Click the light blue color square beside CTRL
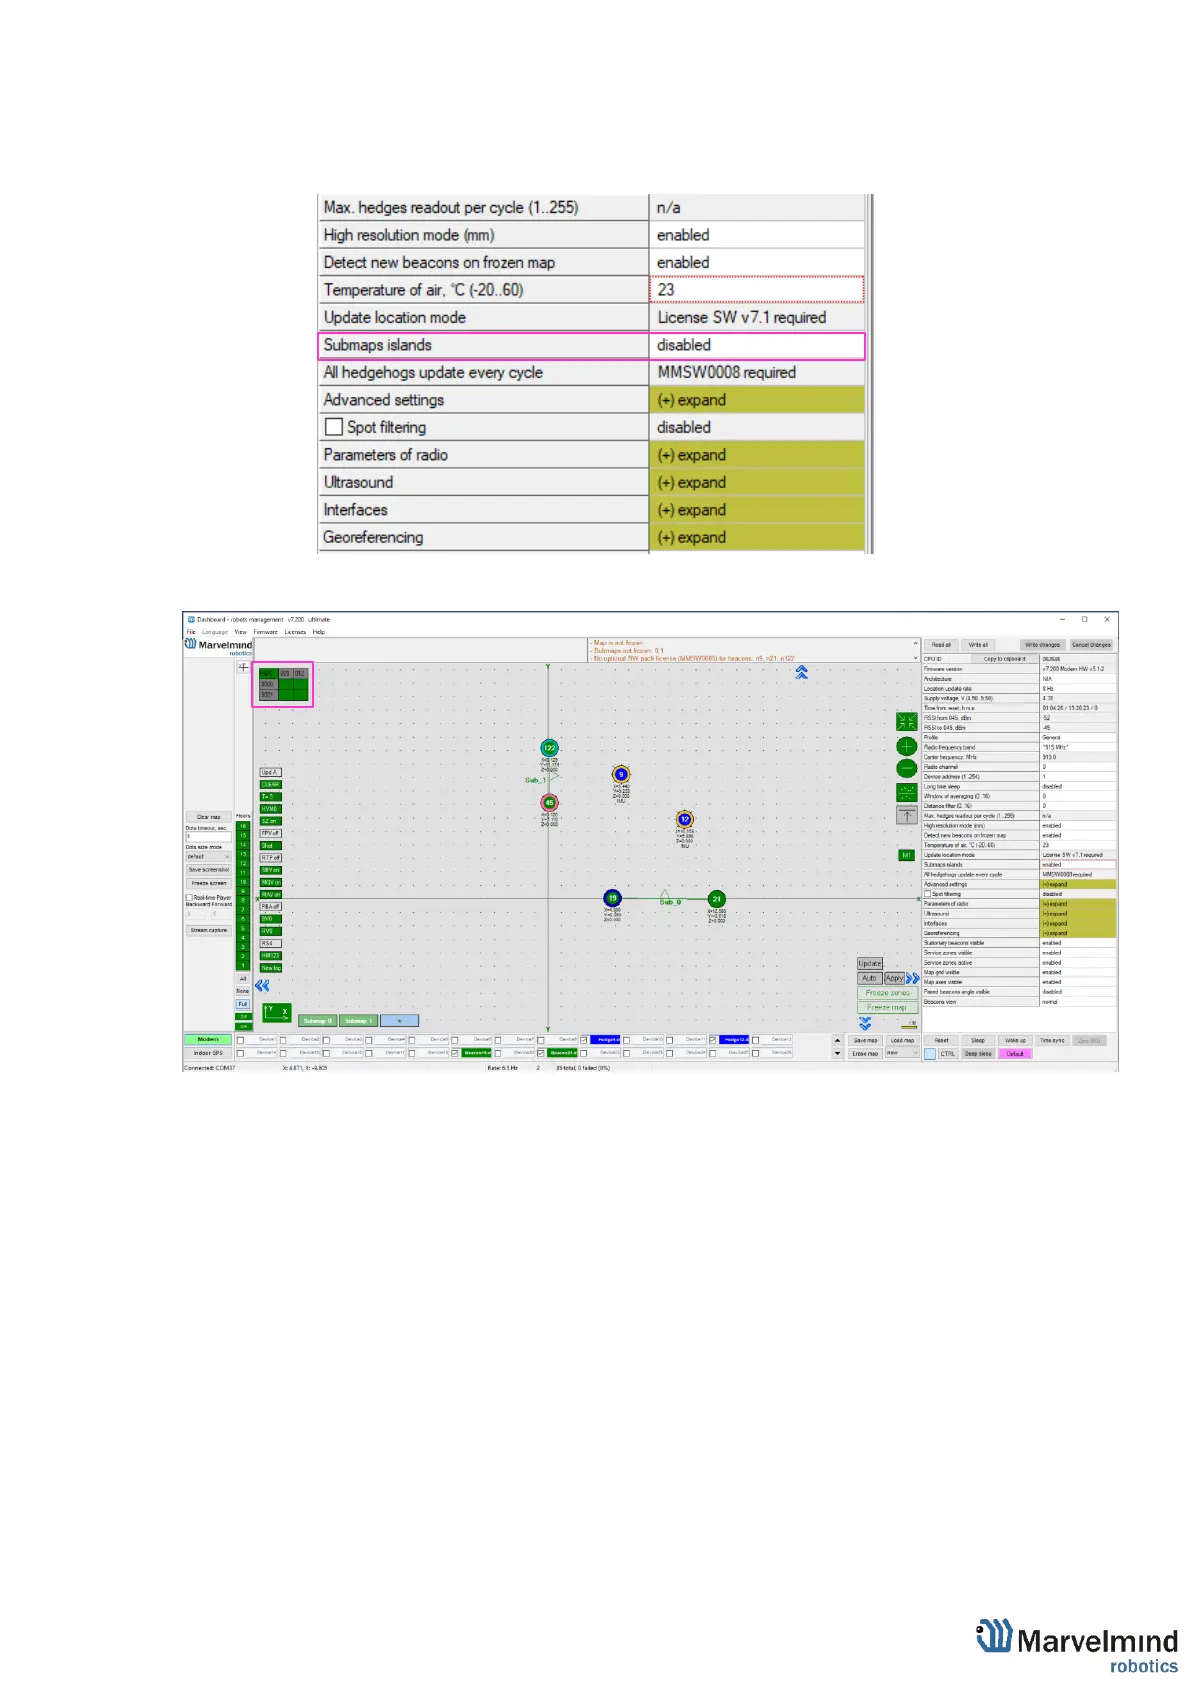This screenshot has height=1684, width=1191. (x=929, y=1054)
